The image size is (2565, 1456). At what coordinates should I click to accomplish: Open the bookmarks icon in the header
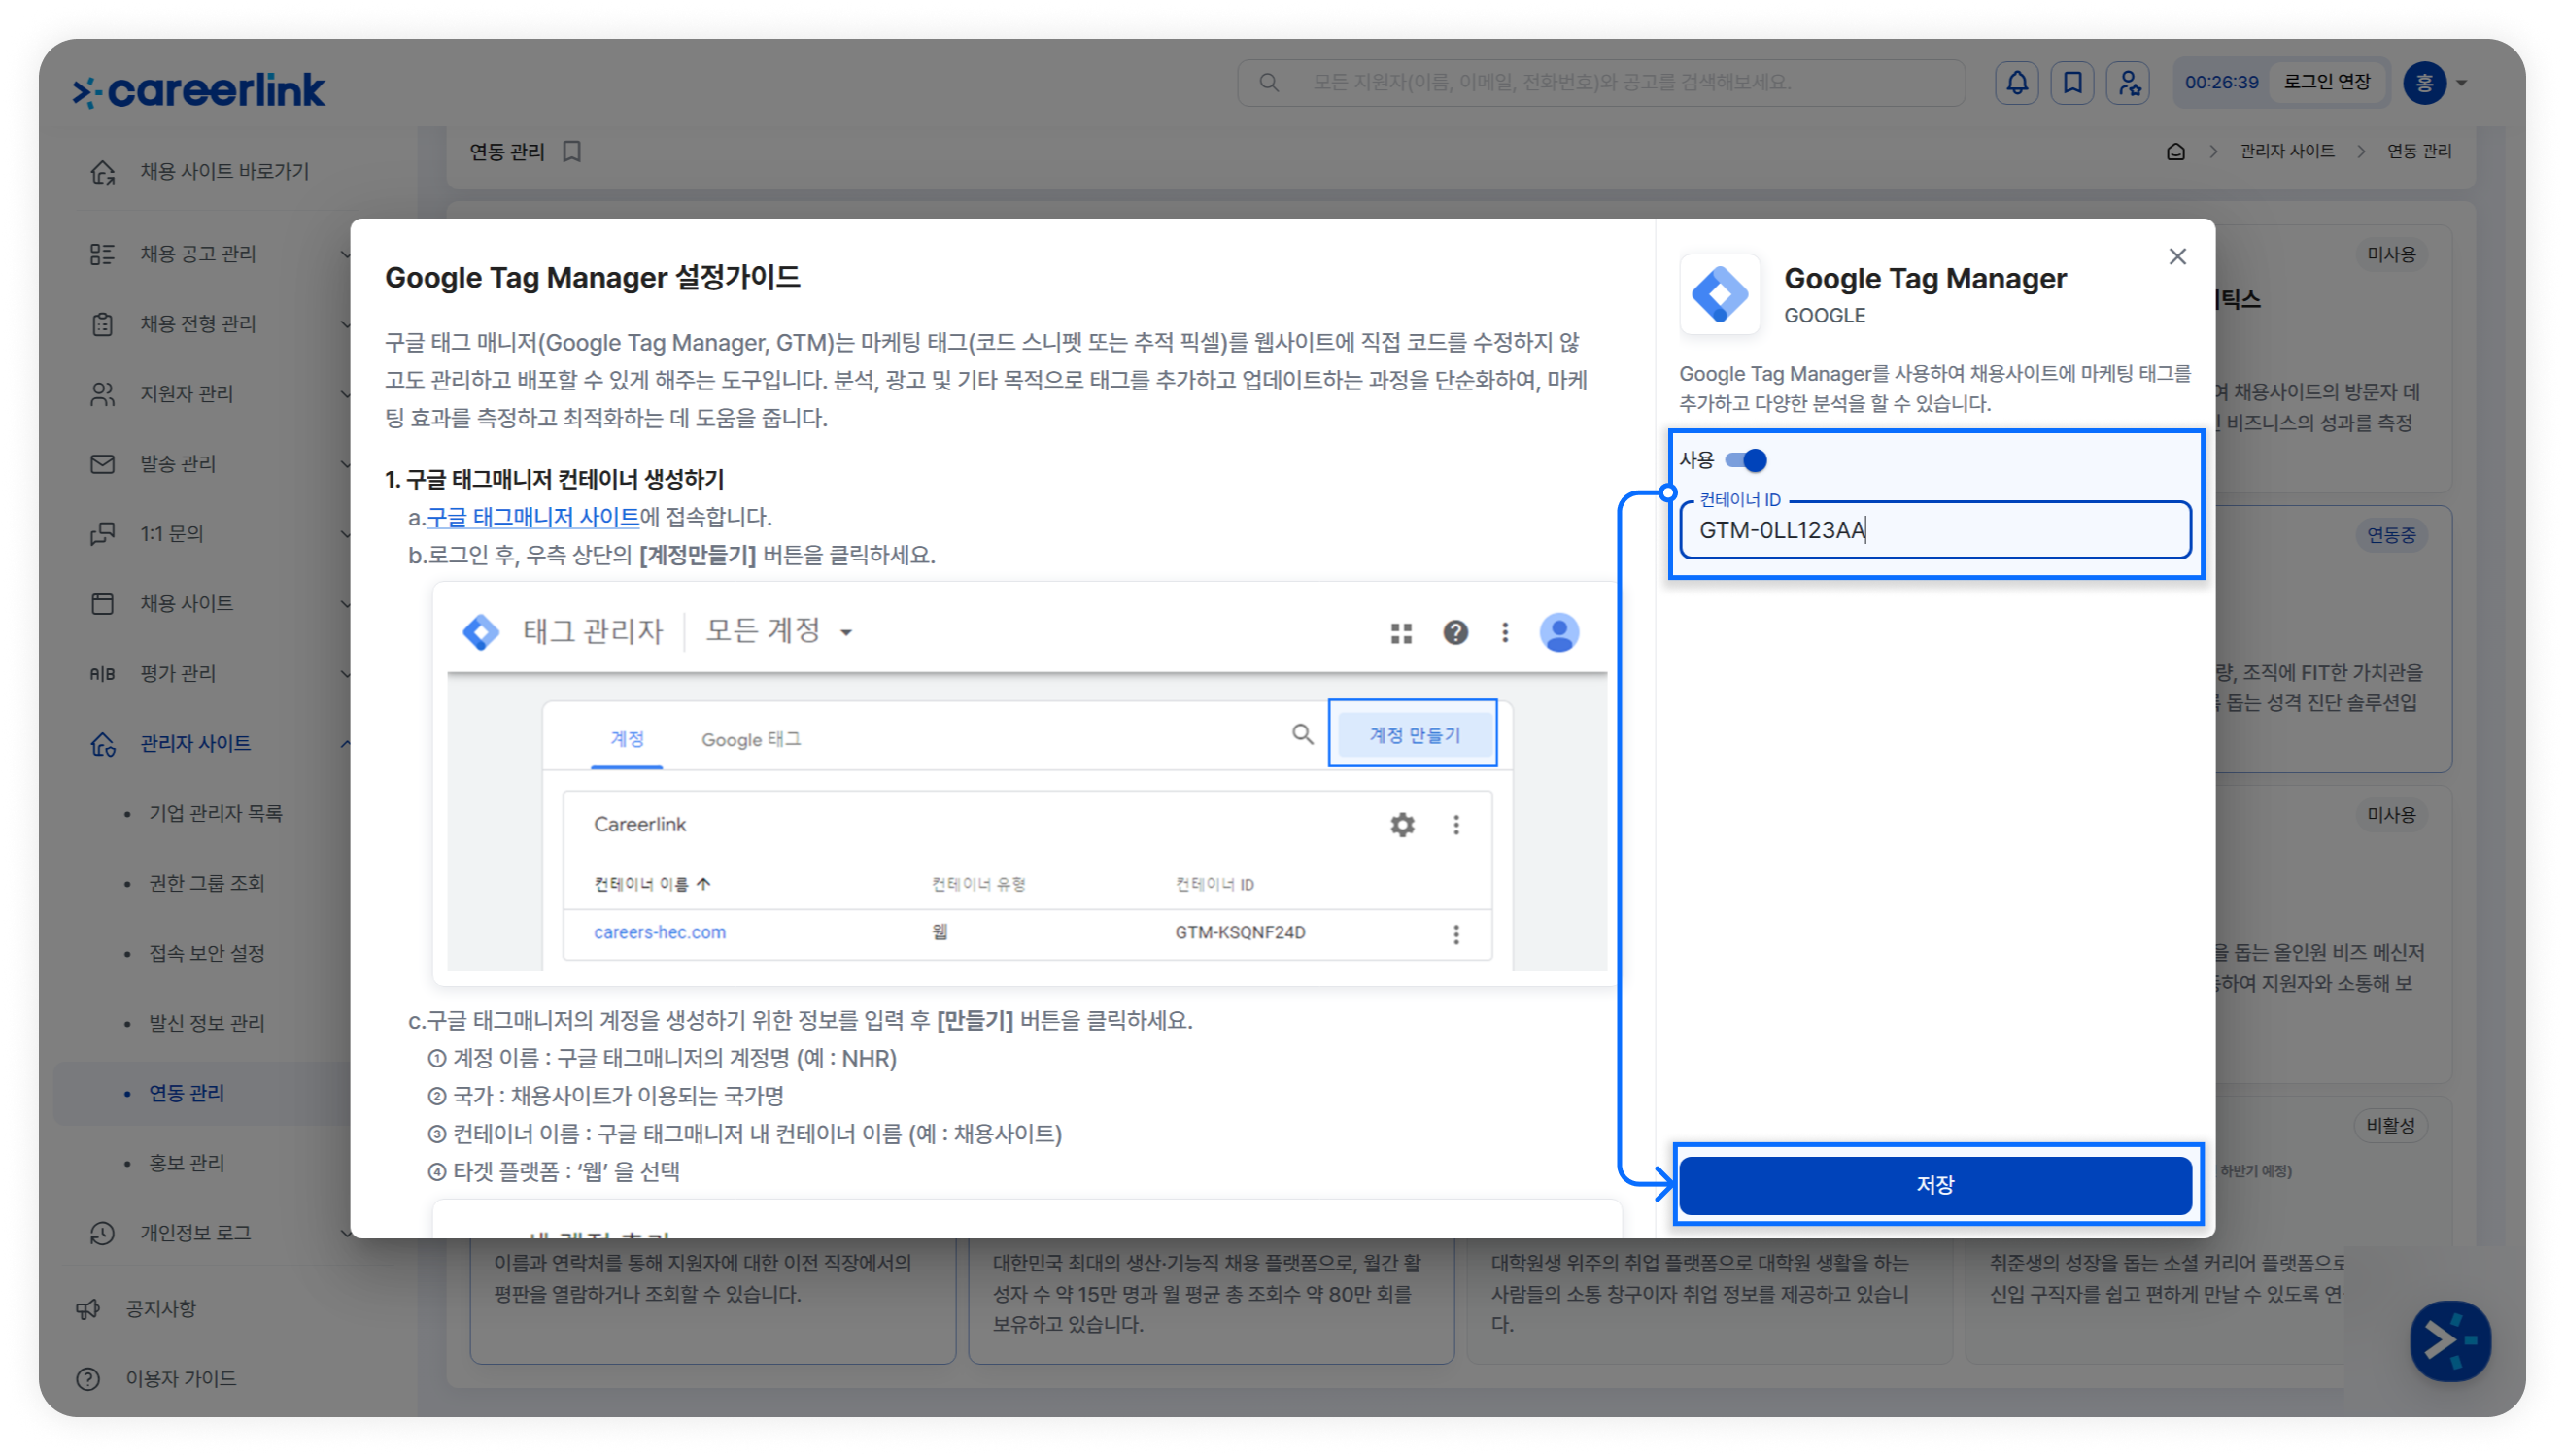tap(2073, 82)
